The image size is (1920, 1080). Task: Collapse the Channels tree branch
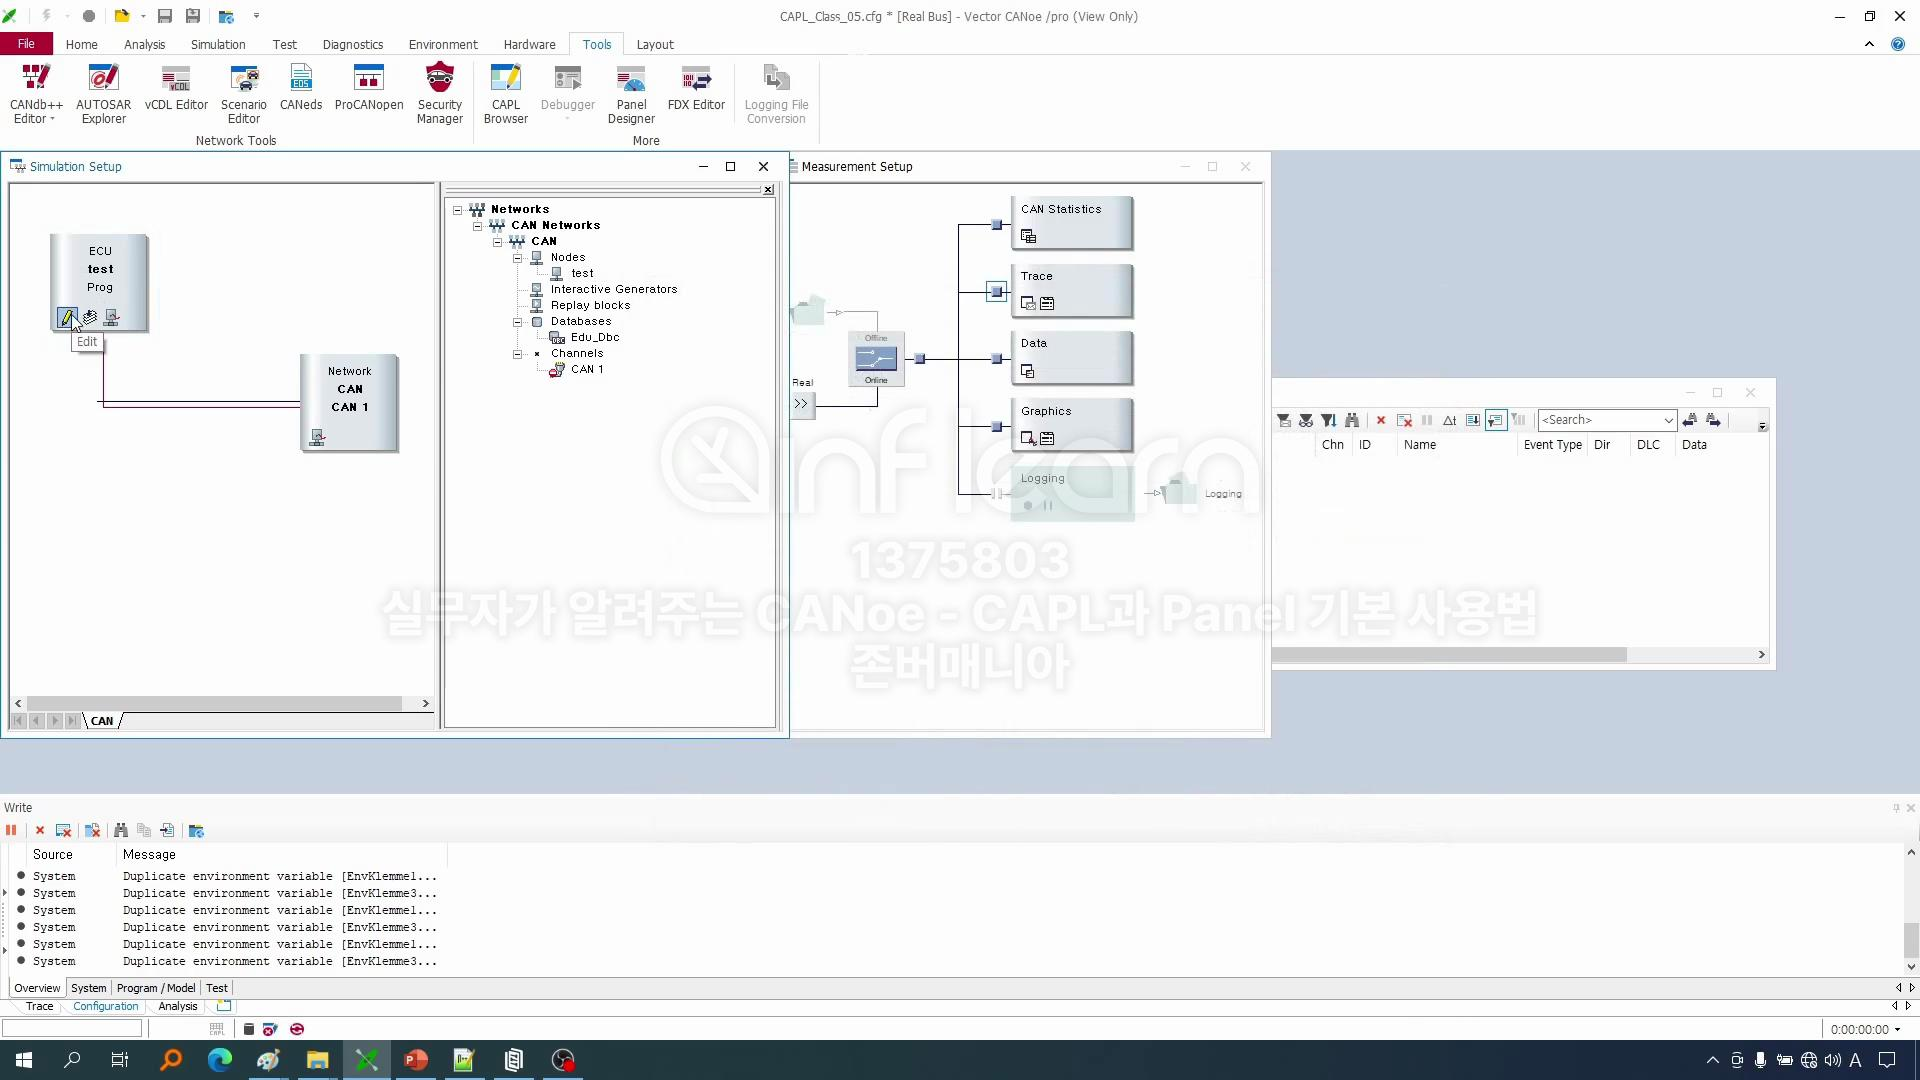(518, 354)
